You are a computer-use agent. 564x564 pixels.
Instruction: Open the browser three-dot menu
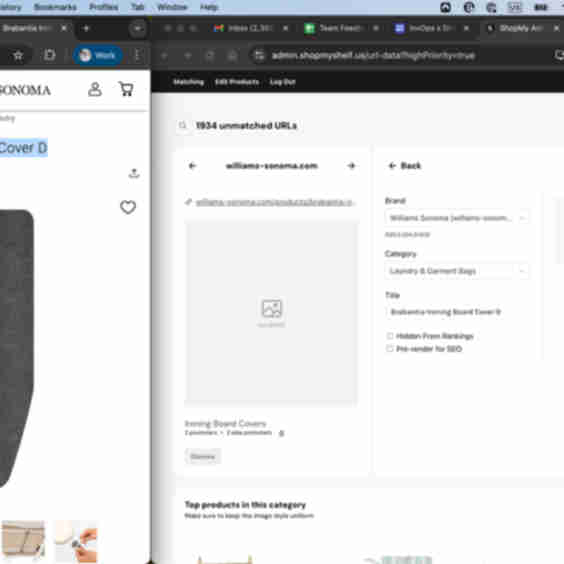(137, 55)
